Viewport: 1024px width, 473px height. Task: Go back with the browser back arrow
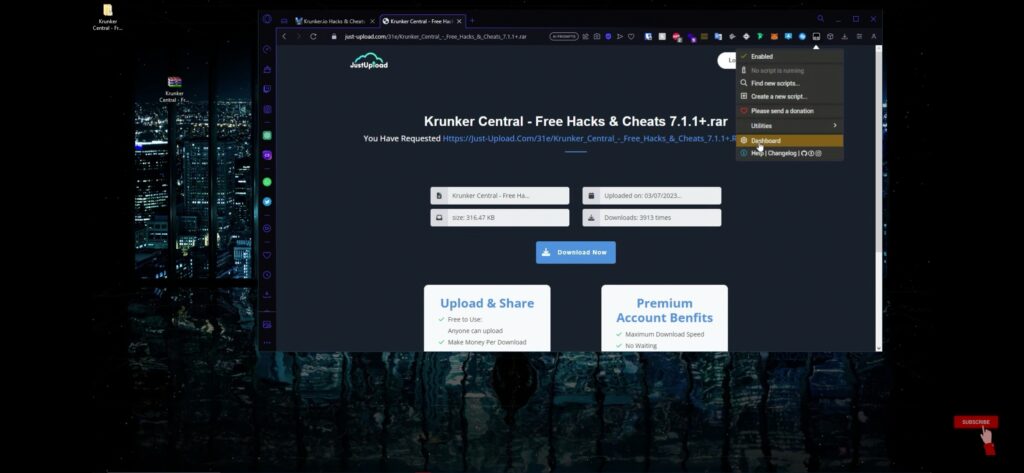(284, 37)
